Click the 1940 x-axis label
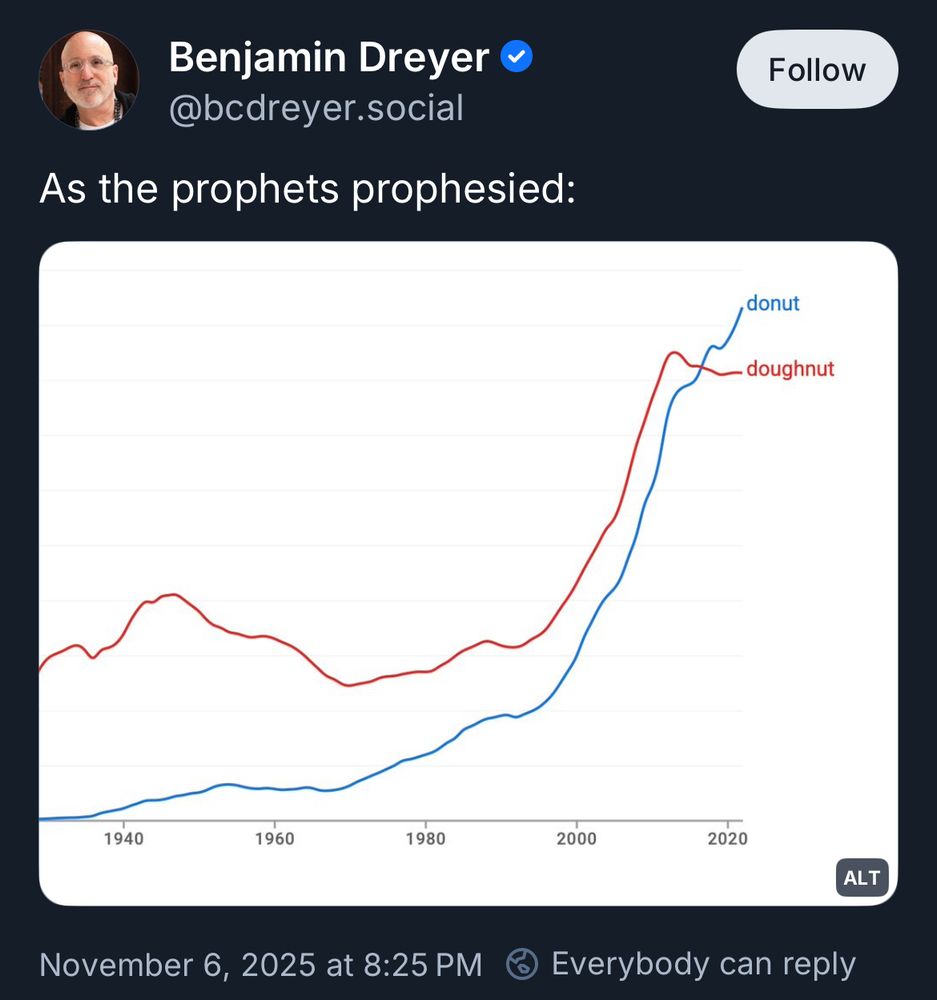The image size is (937, 1000). tap(123, 839)
